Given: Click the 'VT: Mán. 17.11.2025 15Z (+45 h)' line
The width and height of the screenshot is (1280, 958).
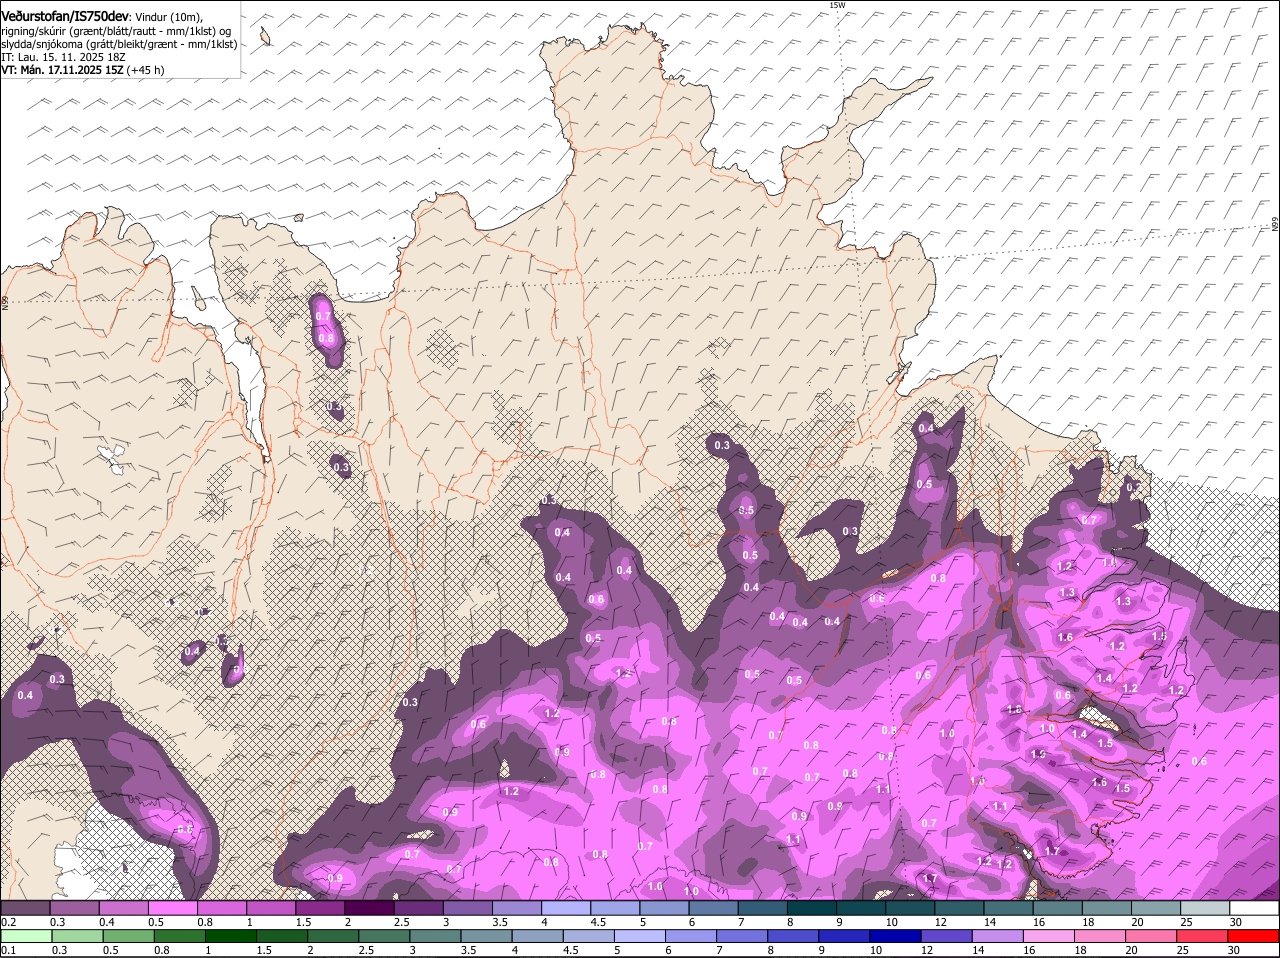Looking at the screenshot, I should coord(83,70).
